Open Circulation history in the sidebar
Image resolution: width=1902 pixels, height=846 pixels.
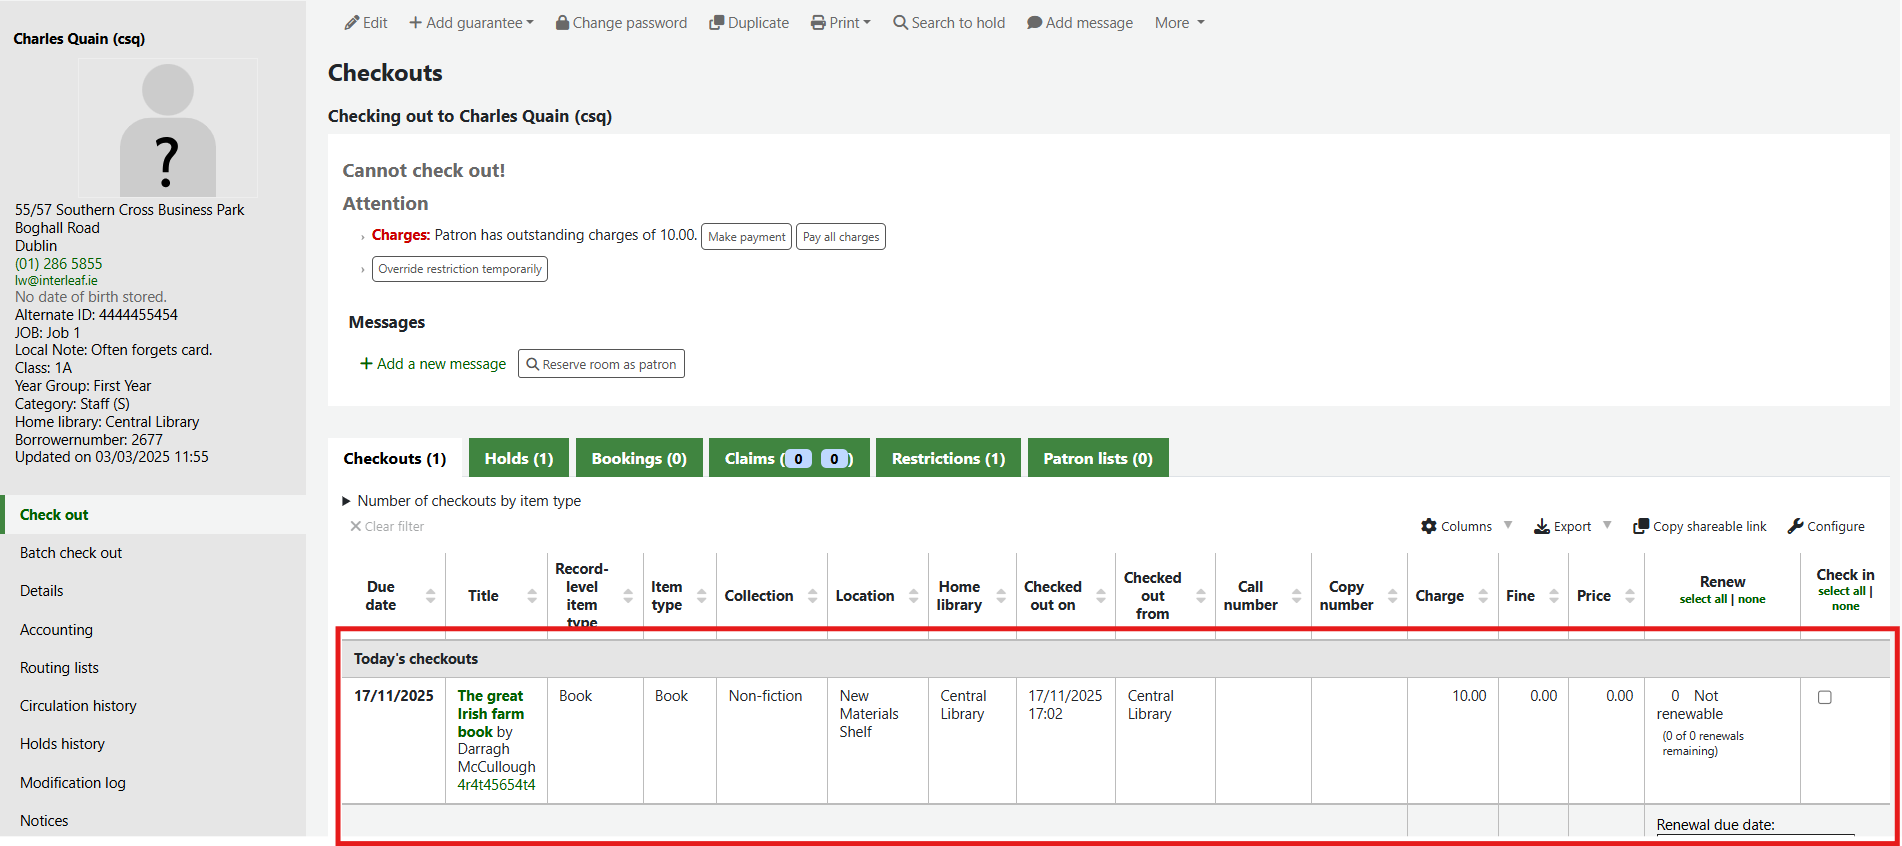tap(78, 706)
